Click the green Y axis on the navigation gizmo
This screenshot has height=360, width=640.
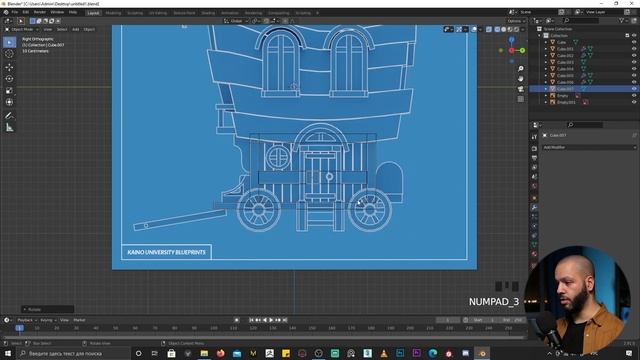pyautogui.click(x=522, y=50)
